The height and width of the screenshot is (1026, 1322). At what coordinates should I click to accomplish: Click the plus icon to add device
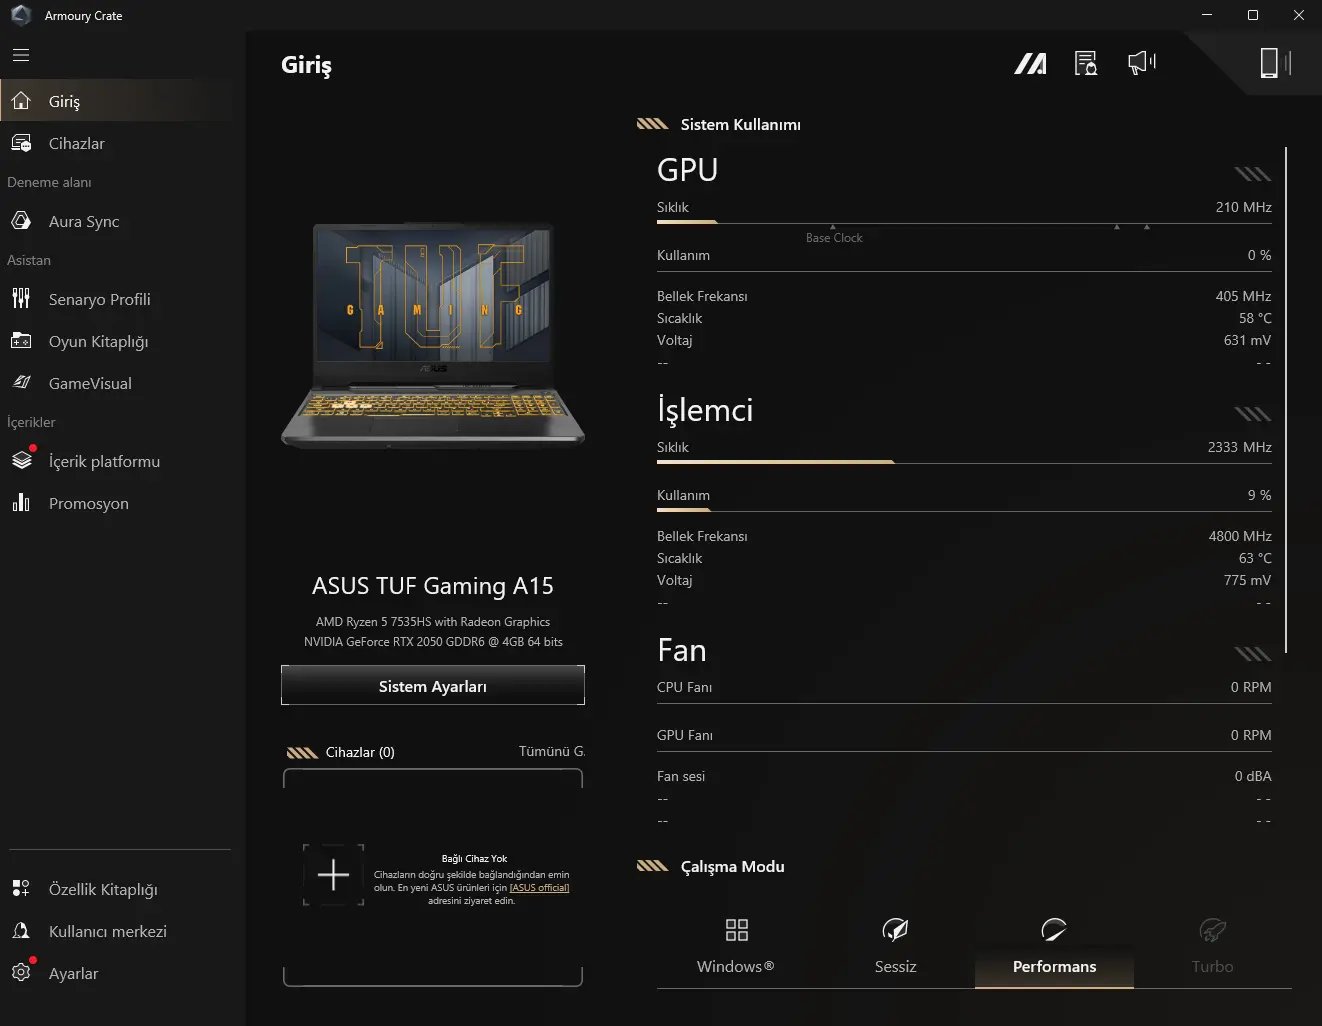click(x=333, y=875)
